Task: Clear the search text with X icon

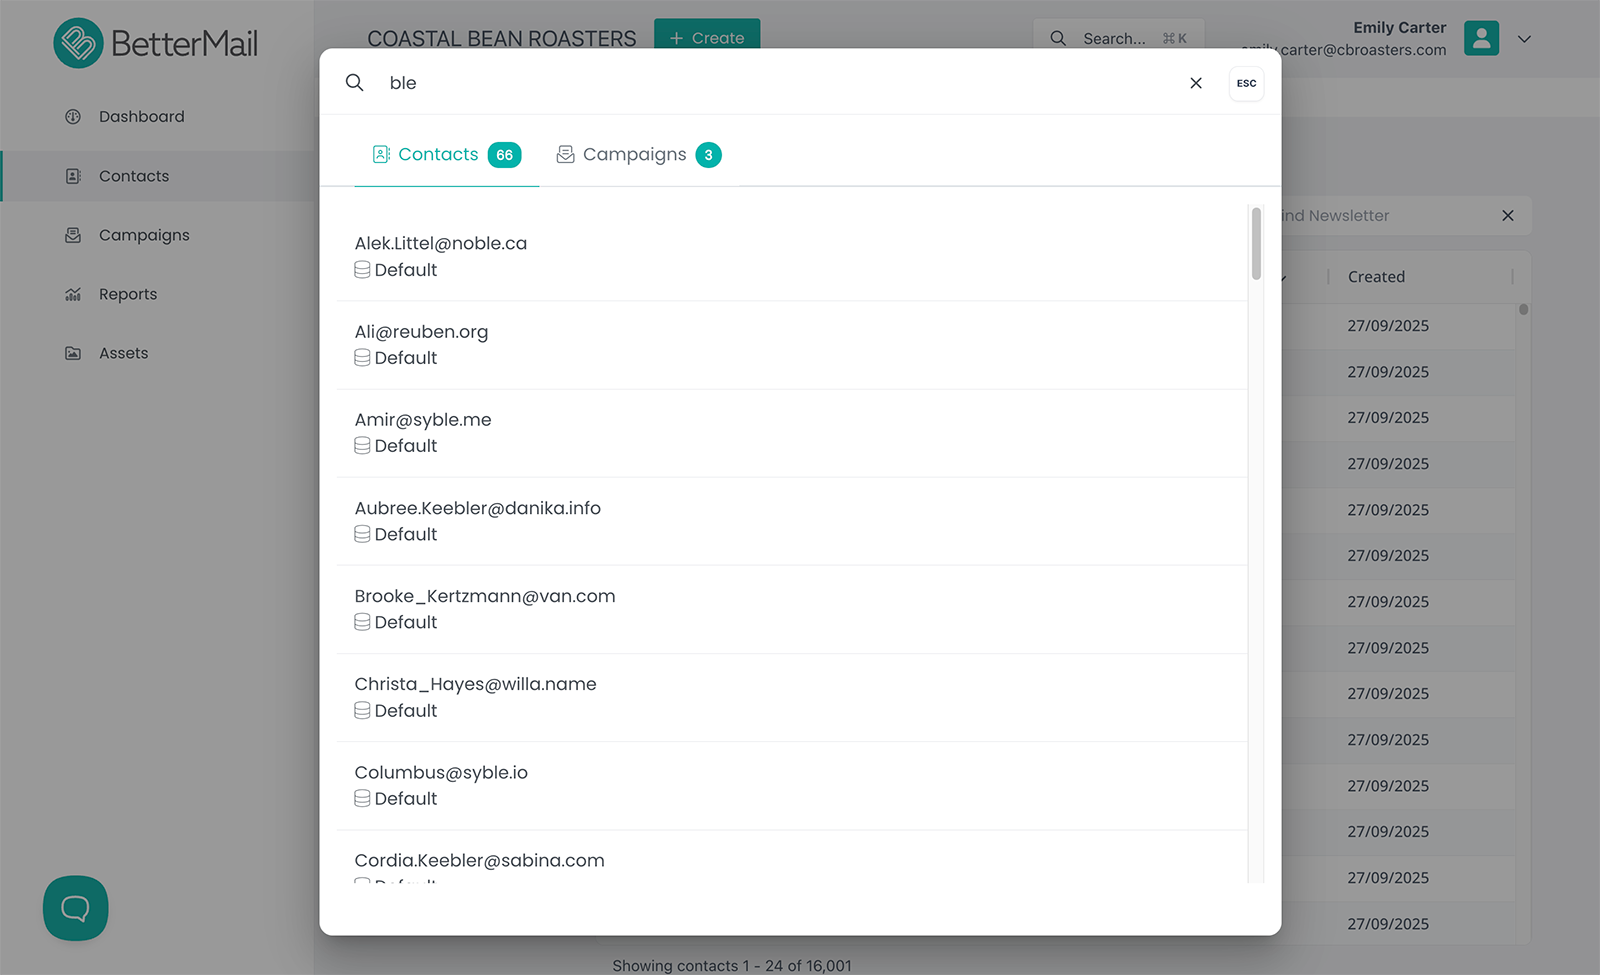Action: pos(1195,83)
